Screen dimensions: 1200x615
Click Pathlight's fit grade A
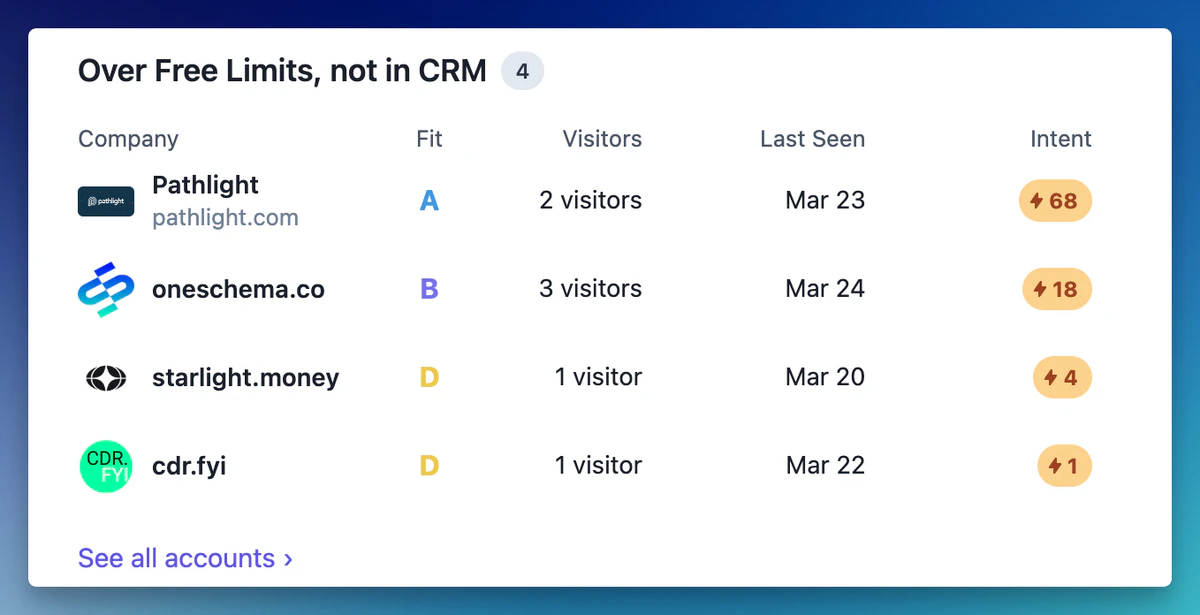click(429, 201)
